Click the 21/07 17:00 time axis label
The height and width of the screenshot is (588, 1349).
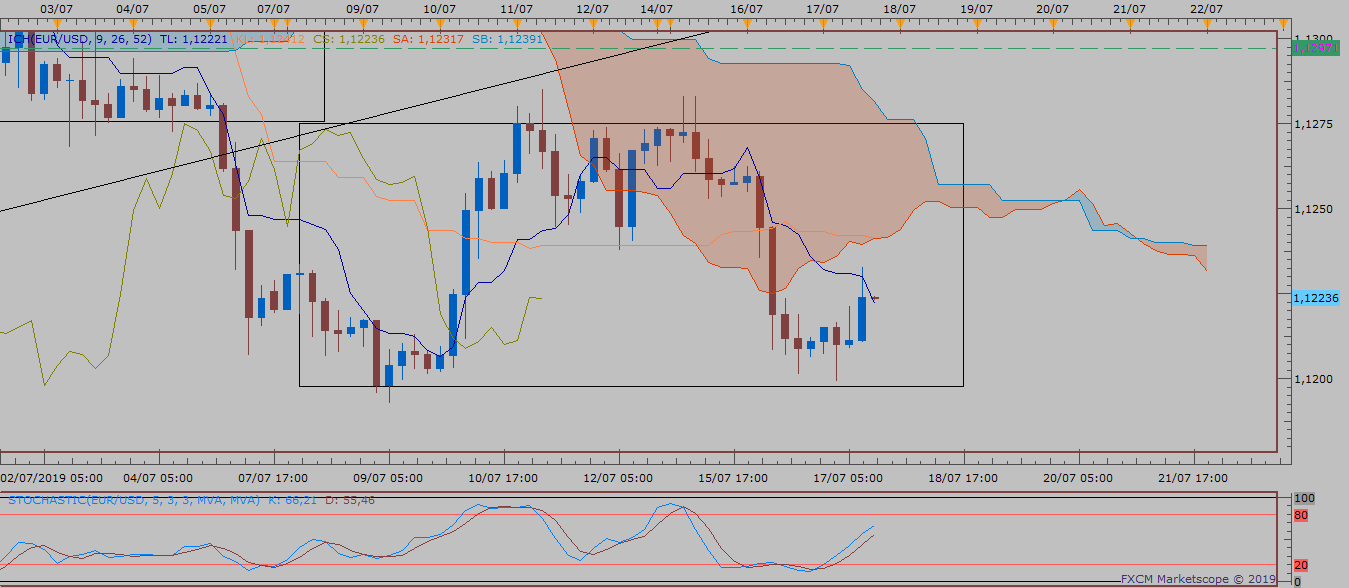point(1194,478)
